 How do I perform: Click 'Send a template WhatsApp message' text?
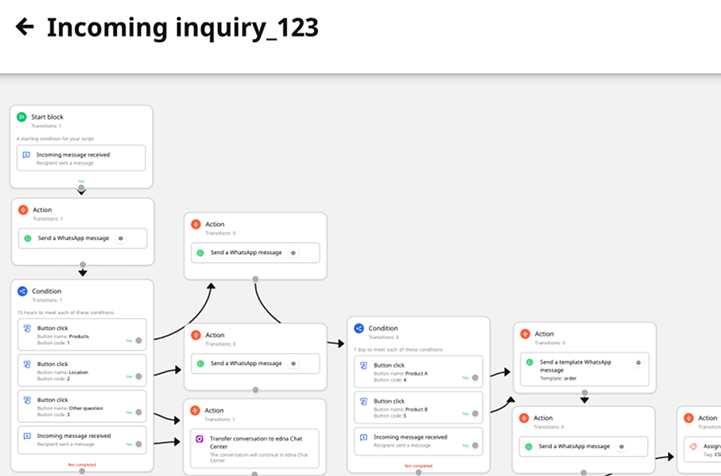point(575,366)
